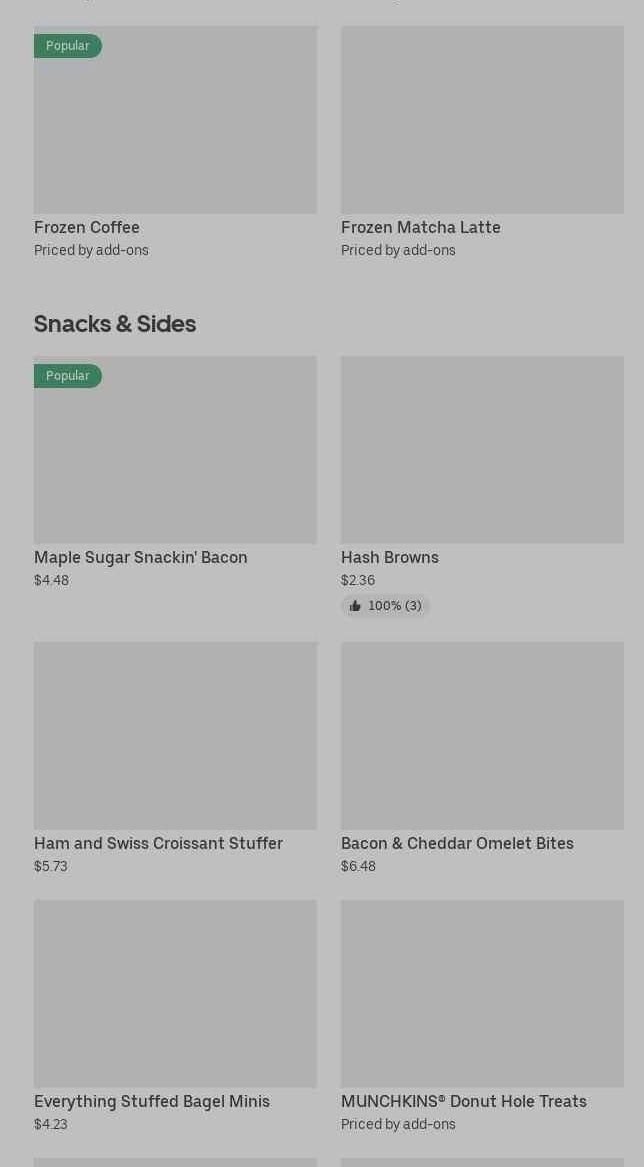This screenshot has width=644, height=1167.
Task: Click the Popular badge on Frozen Coffee
Action: [x=68, y=46]
